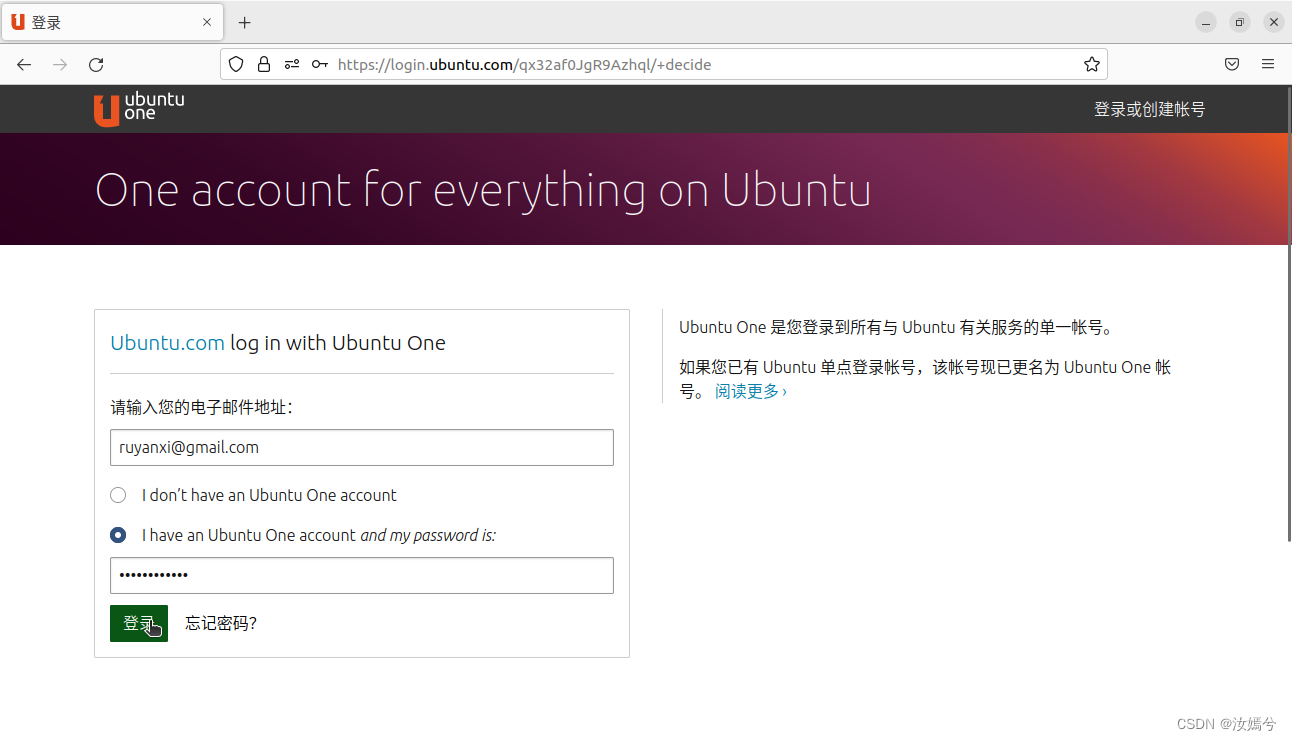
Task: Click the address bar URL
Action: pos(524,64)
